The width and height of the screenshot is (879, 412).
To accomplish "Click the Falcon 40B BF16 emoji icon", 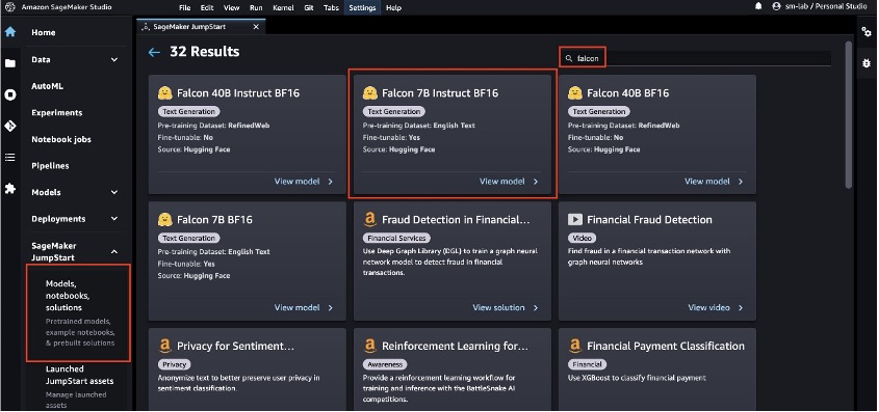I will point(575,93).
